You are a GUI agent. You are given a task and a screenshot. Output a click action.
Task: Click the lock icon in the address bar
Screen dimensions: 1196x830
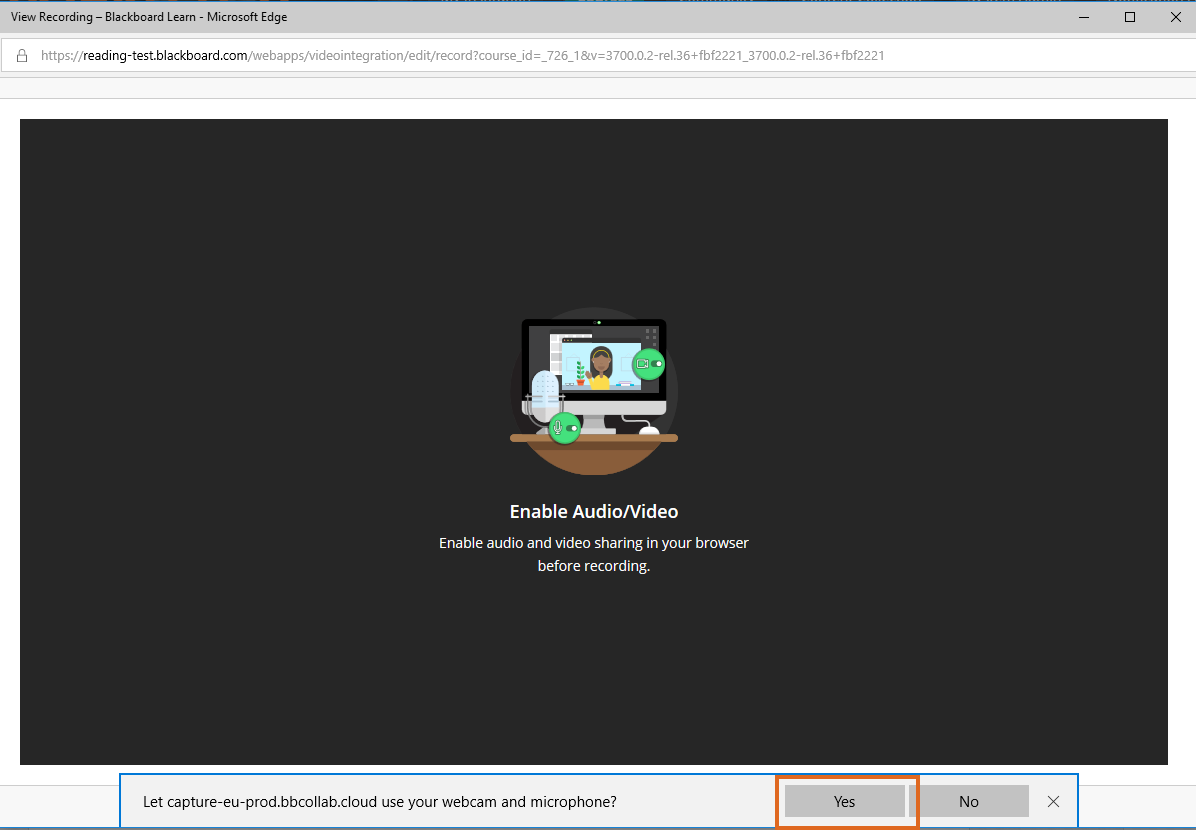[22, 55]
